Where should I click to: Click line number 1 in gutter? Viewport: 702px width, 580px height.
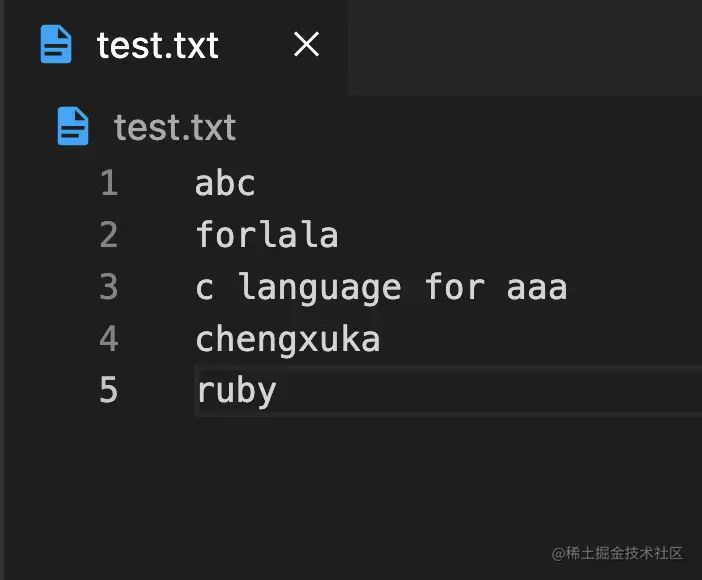click(x=109, y=183)
